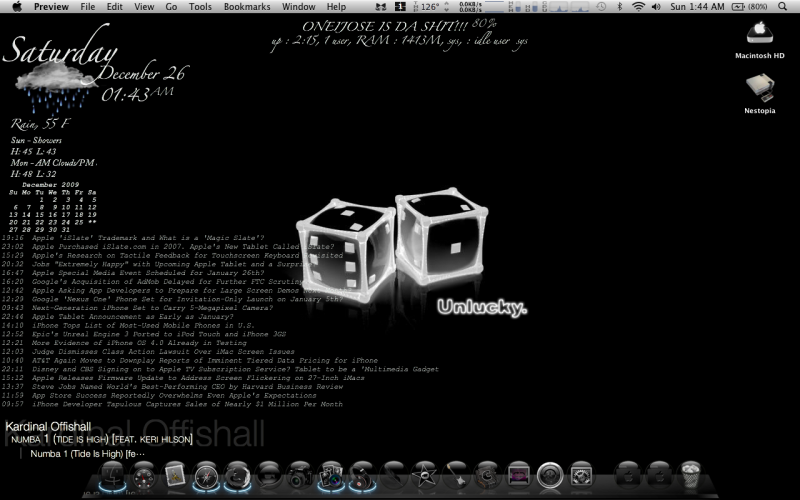
Task: Click headline "More Evidence of iPhone OS 4.0 Already in Testing"
Action: coord(139,343)
